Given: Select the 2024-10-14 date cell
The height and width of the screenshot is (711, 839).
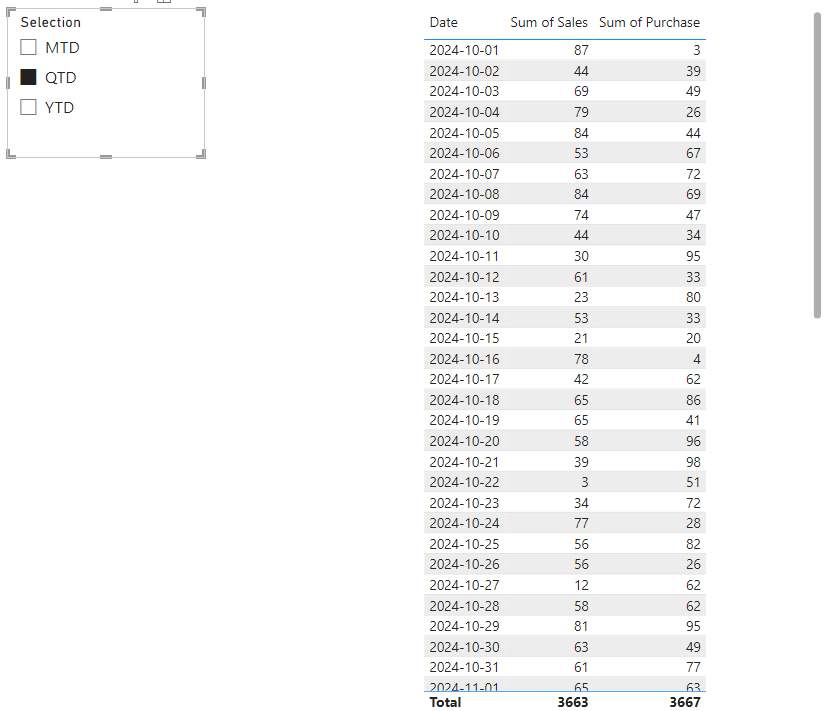Looking at the screenshot, I should coord(464,318).
